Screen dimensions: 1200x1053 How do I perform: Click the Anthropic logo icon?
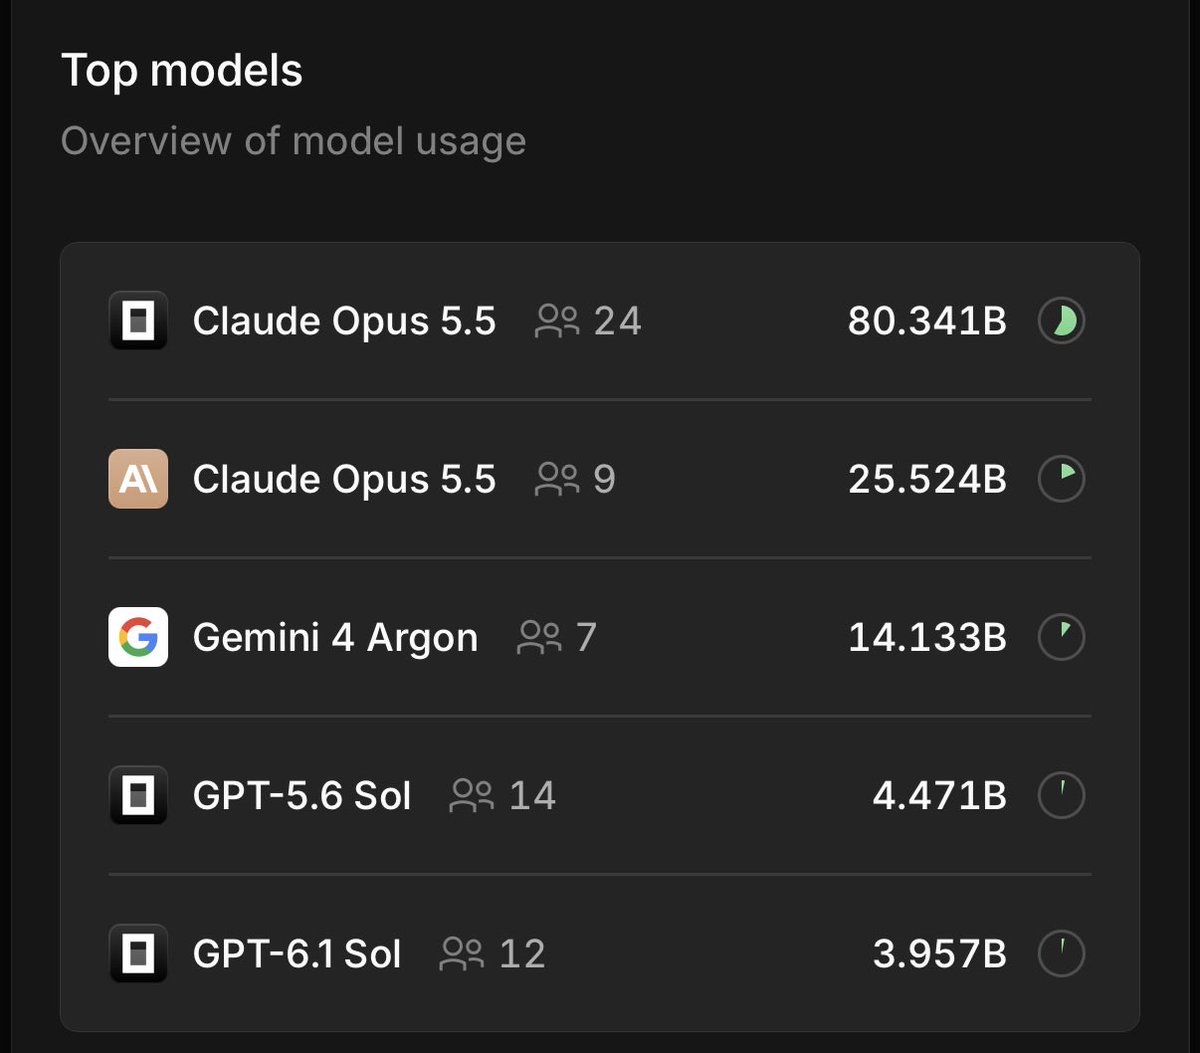click(x=138, y=479)
